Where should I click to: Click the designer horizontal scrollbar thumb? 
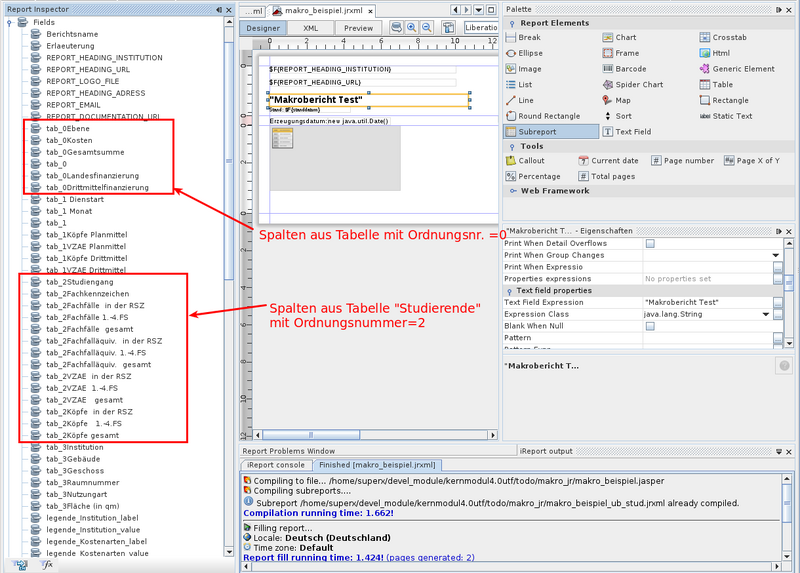coord(311,435)
